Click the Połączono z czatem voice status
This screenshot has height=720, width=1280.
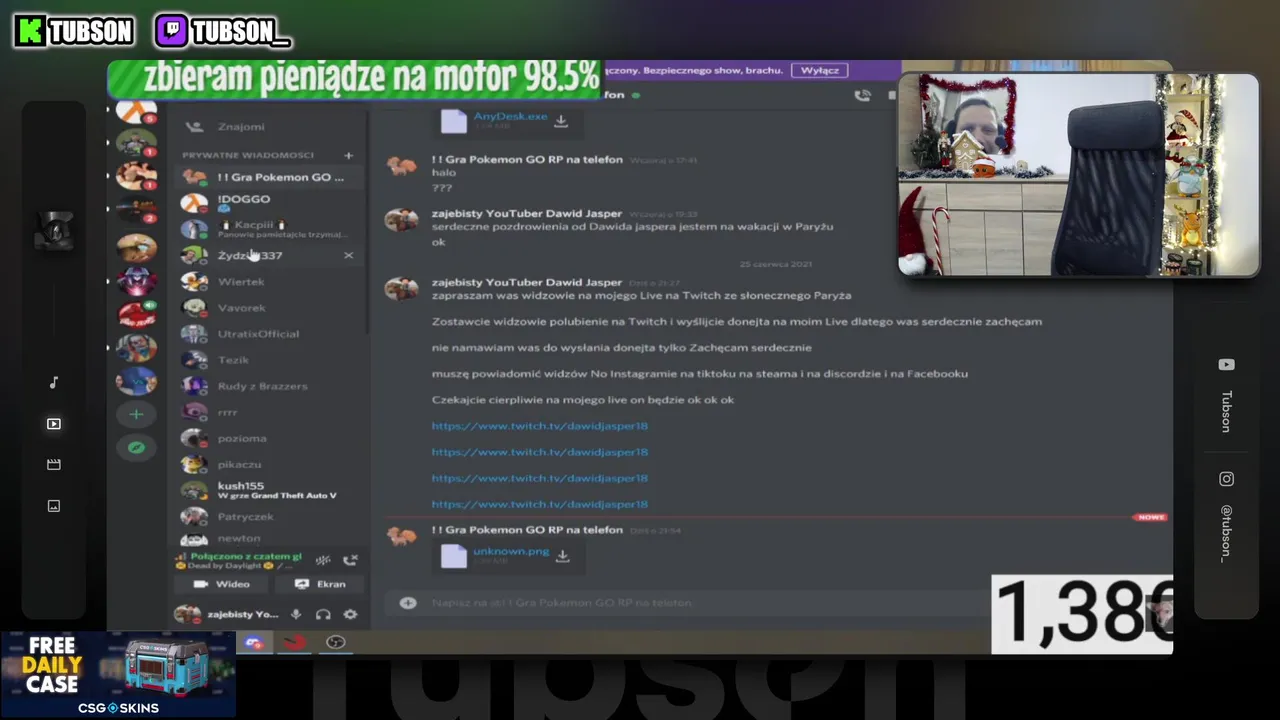[x=245, y=556]
